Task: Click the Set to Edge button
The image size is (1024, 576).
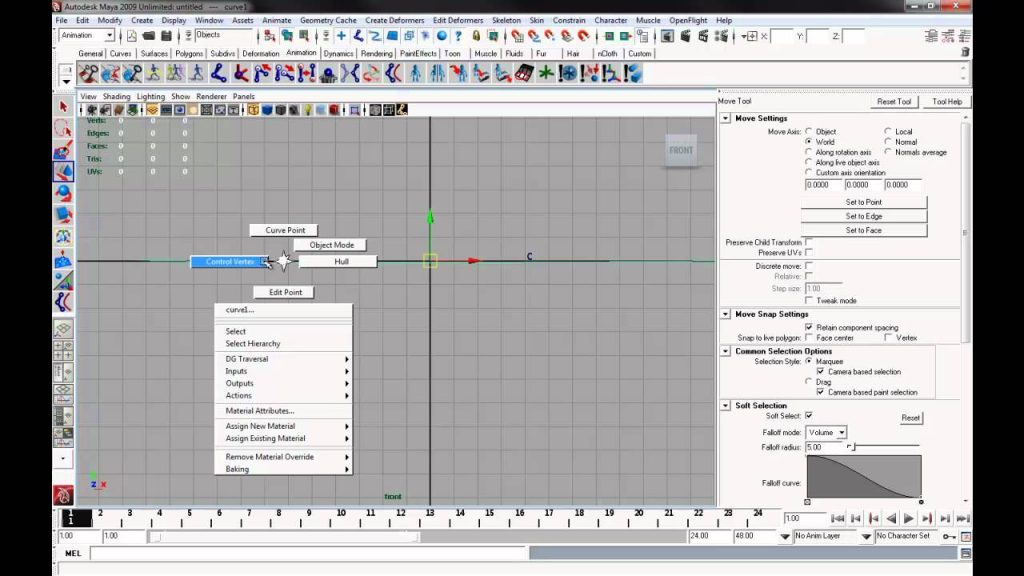Action: 863,216
